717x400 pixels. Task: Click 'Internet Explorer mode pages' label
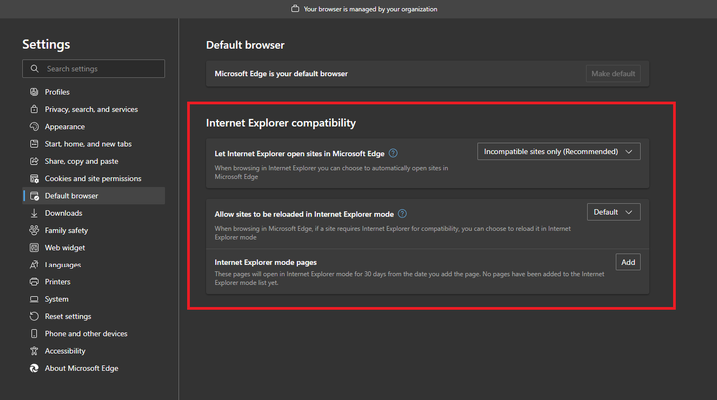pos(266,262)
